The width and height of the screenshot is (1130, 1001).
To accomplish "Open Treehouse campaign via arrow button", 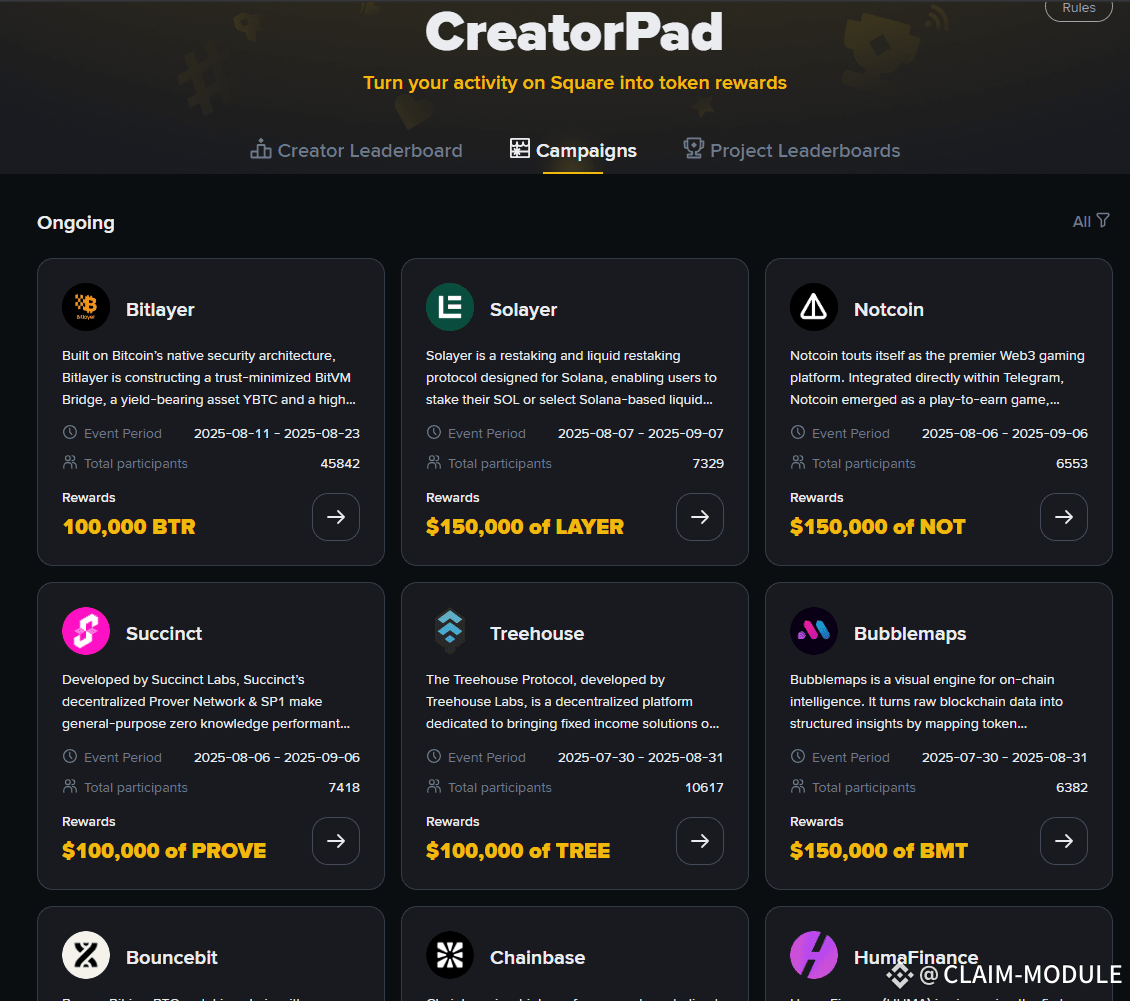I will pos(700,841).
